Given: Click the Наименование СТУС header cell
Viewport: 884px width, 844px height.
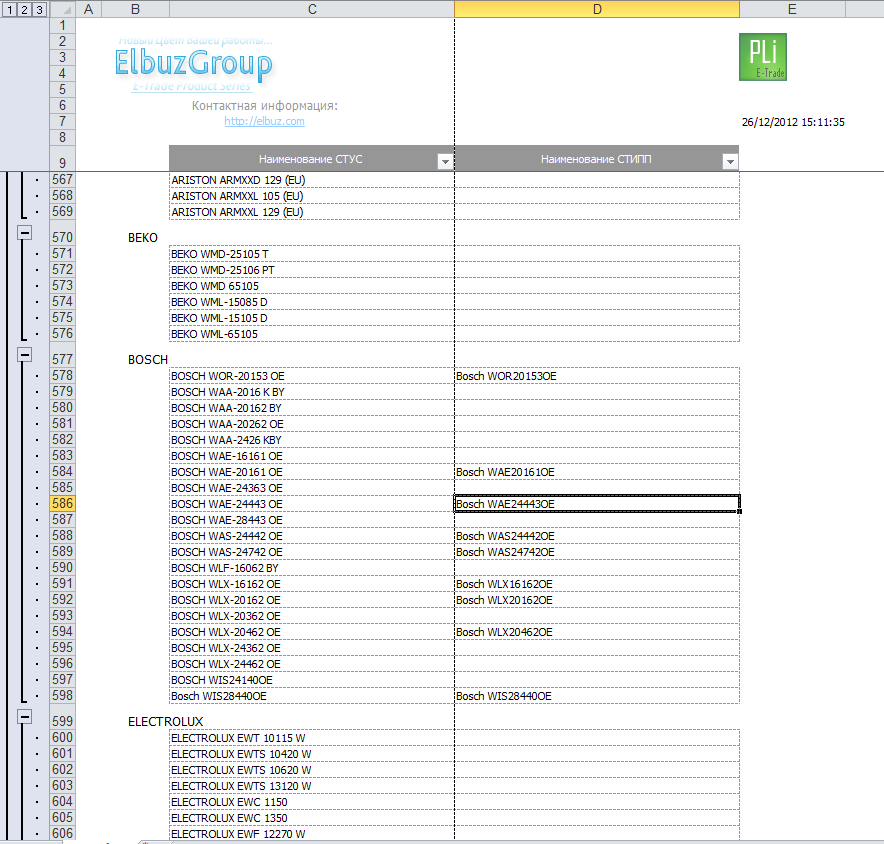Looking at the screenshot, I should coord(311,159).
